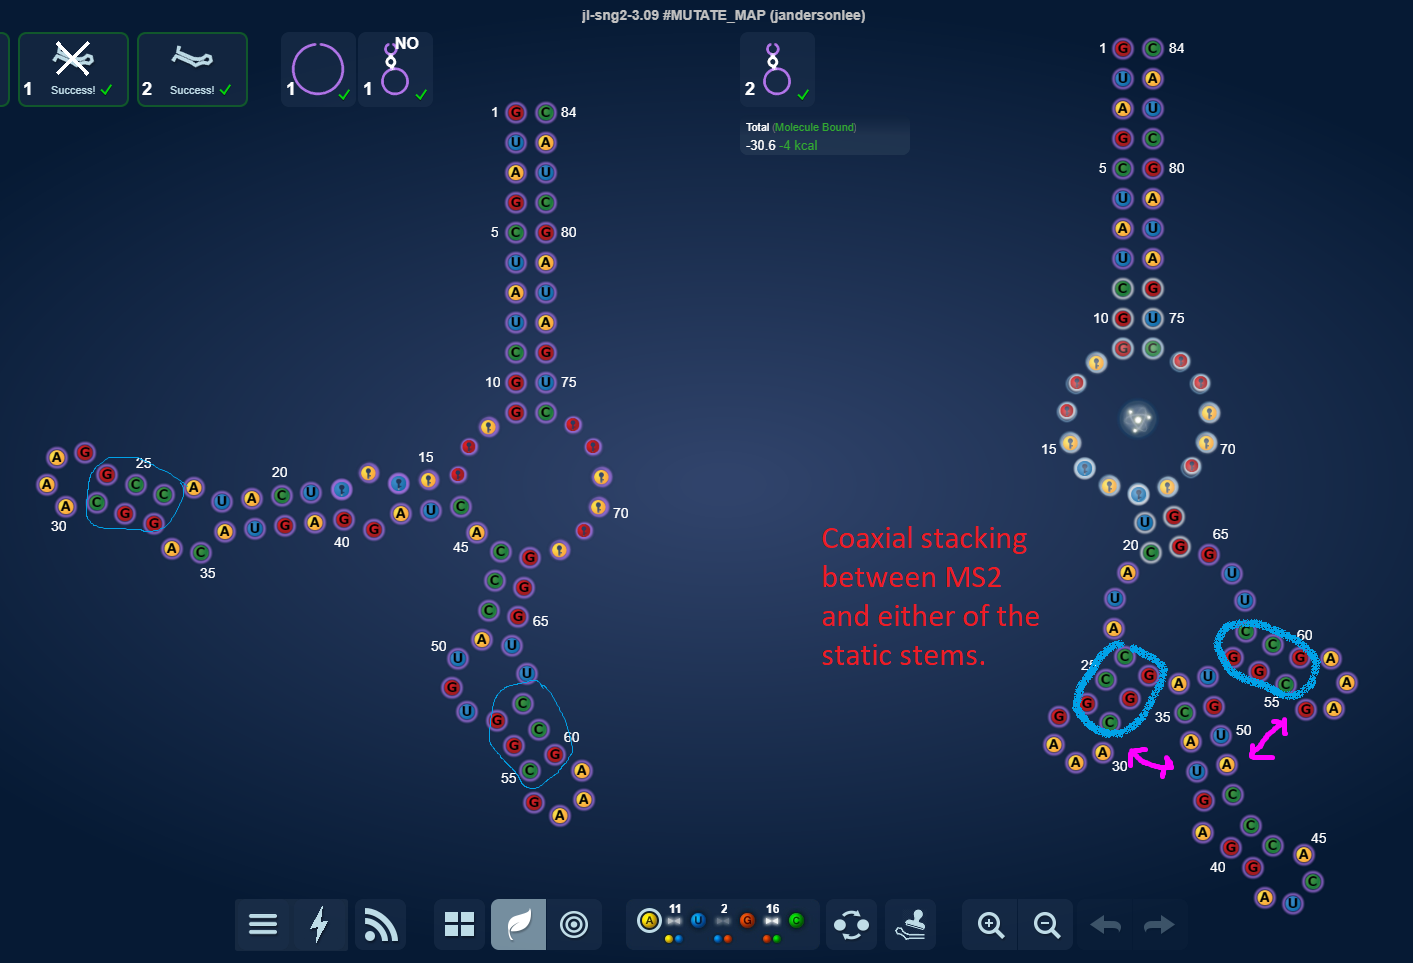Select the blue U base paint tool
Image resolution: width=1413 pixels, height=963 pixels.
tap(698, 920)
